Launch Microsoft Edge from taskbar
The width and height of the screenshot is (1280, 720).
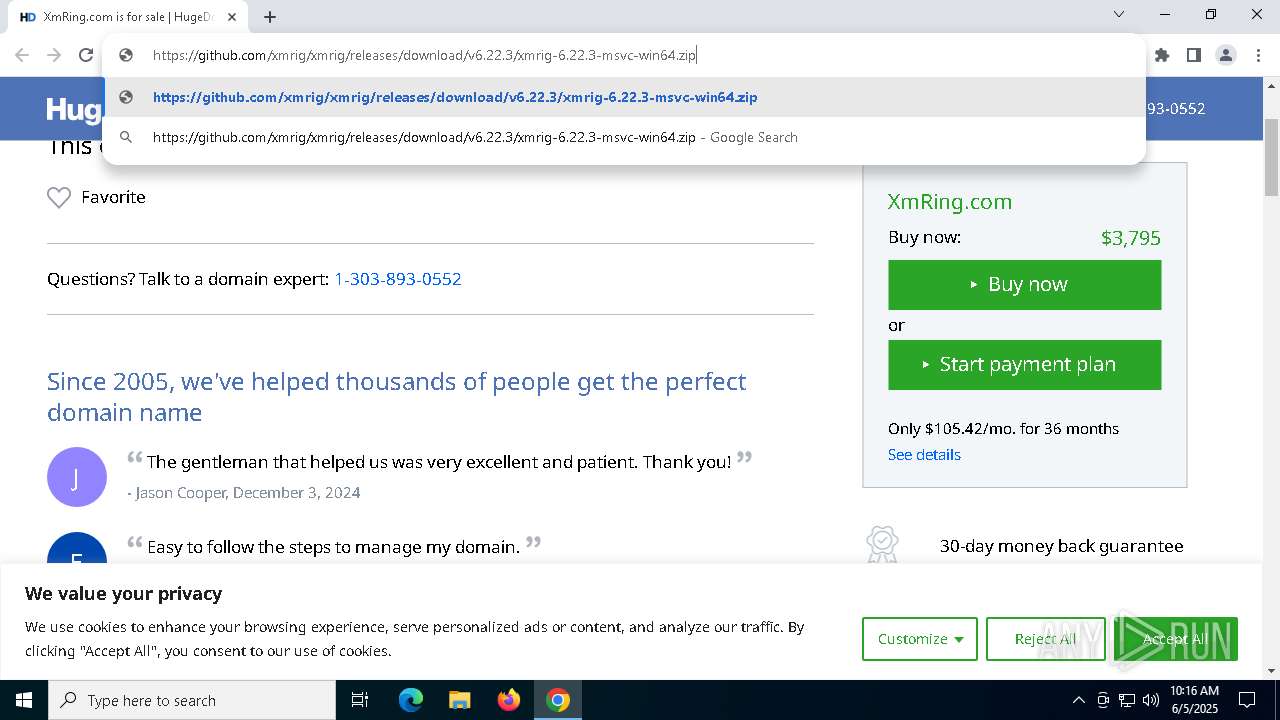tap(411, 700)
